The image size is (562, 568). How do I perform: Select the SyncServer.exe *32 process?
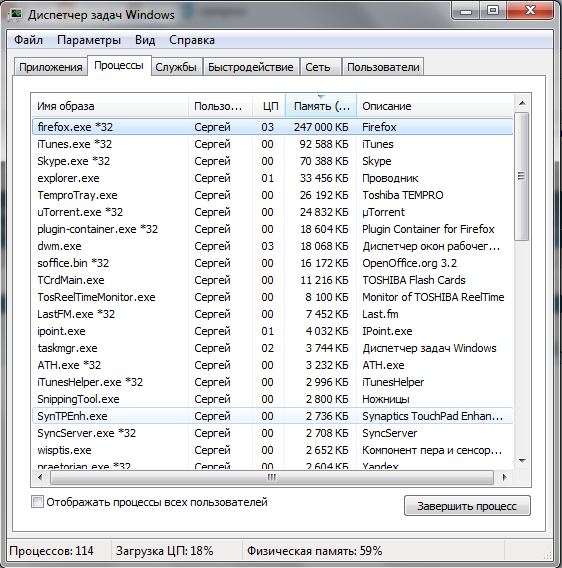pyautogui.click(x=272, y=433)
